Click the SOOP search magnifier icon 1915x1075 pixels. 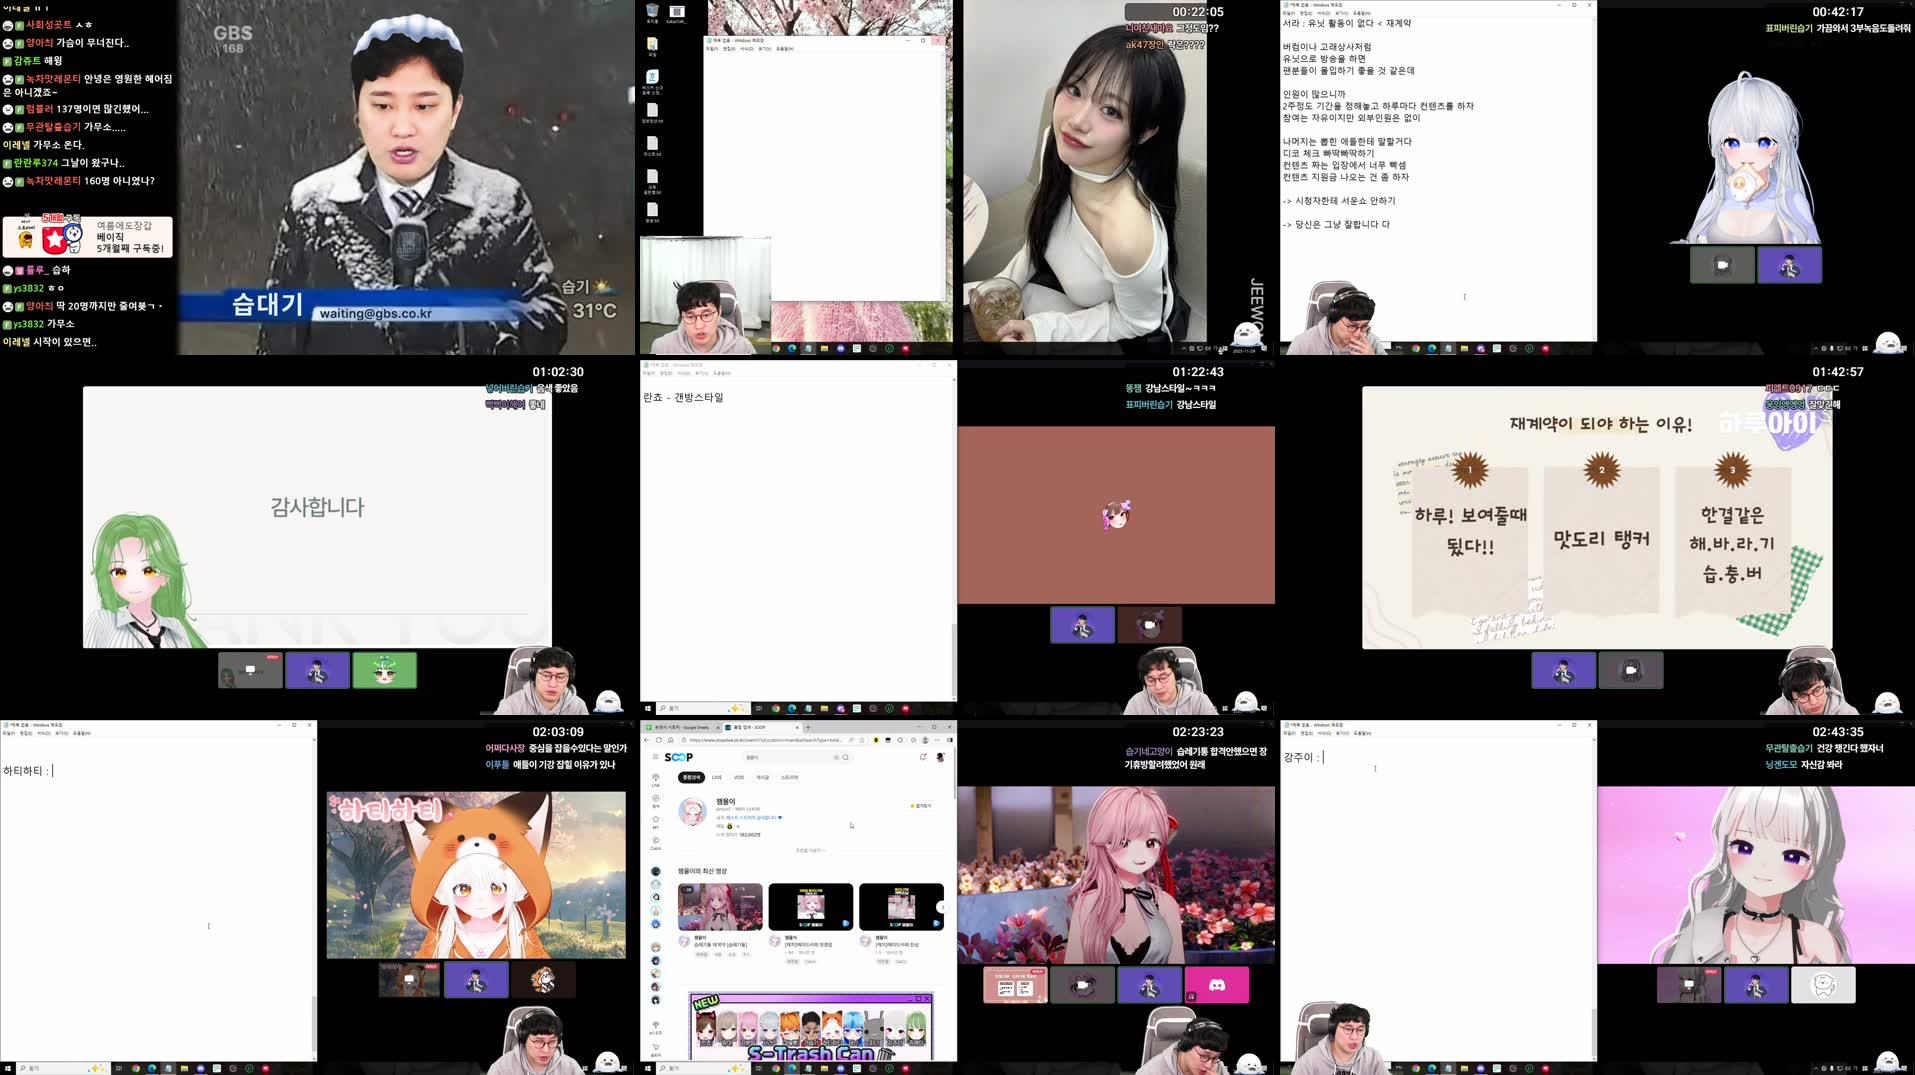845,758
